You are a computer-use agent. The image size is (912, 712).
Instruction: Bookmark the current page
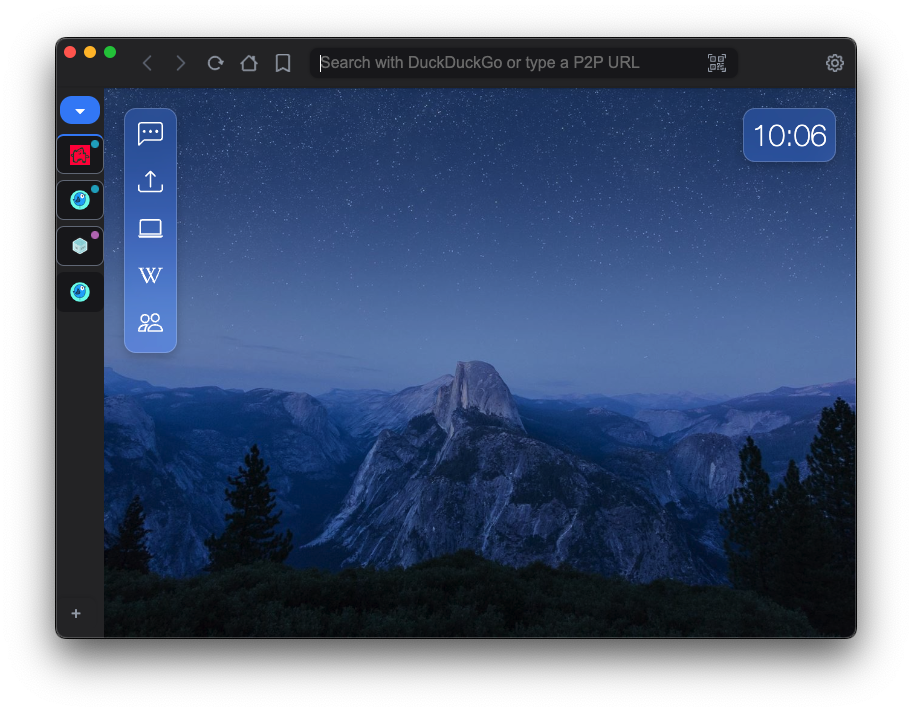283,63
